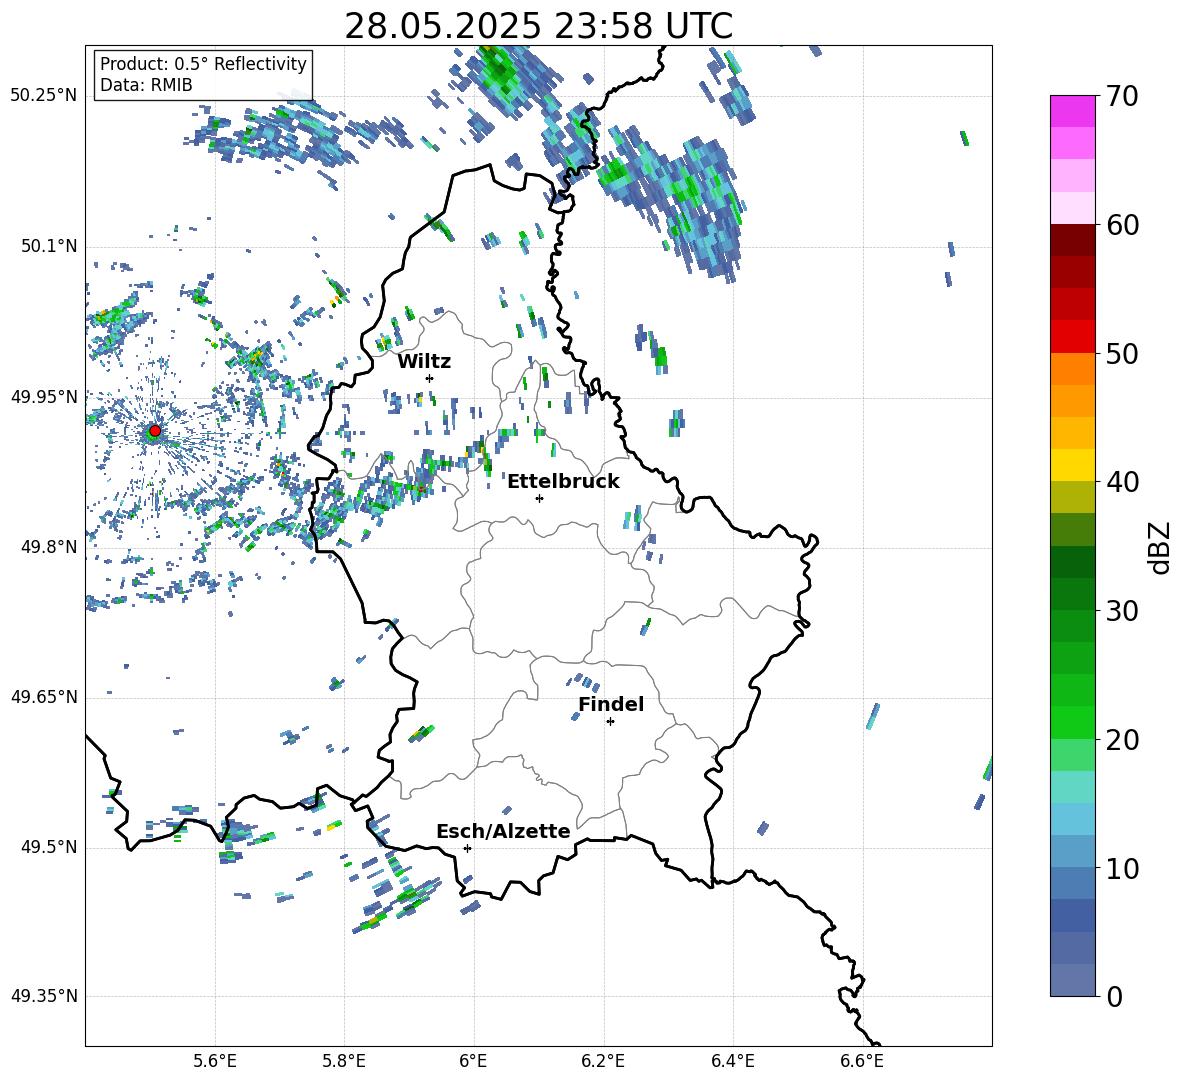The image size is (1184, 1081).
Task: Click the 49.95°N latitude label
Action: point(44,396)
